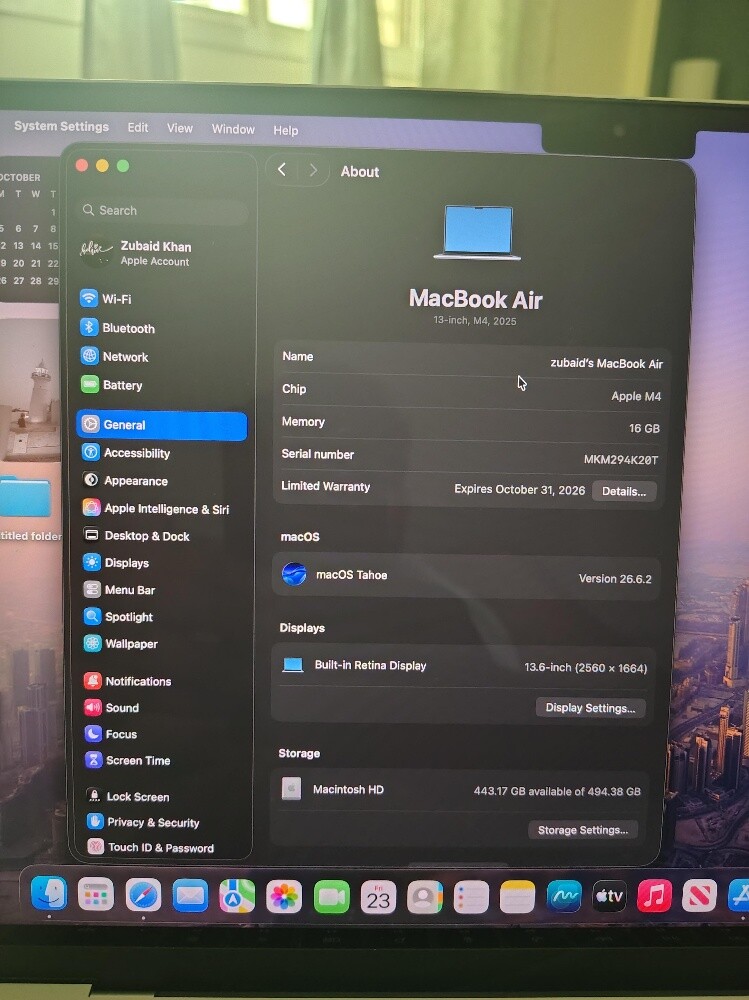749x1000 pixels.
Task: Open Touch ID & Password settings
Action: pyautogui.click(x=151, y=847)
